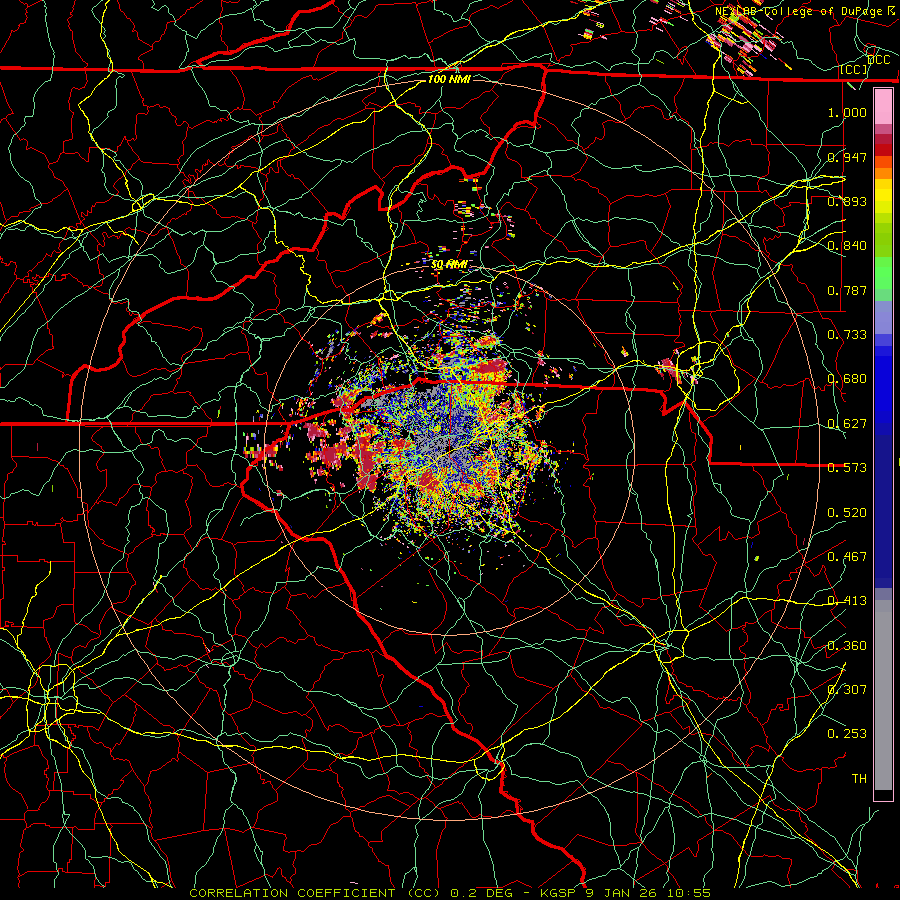Click the "0.307" scale value
Viewport: 900px width, 900px height.
[x=847, y=689]
